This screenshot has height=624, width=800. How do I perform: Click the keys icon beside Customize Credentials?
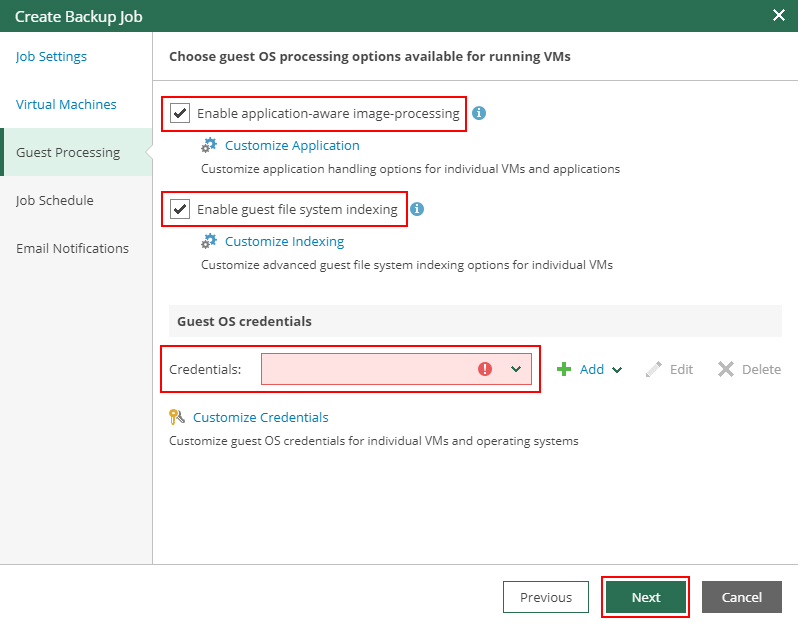(x=177, y=418)
